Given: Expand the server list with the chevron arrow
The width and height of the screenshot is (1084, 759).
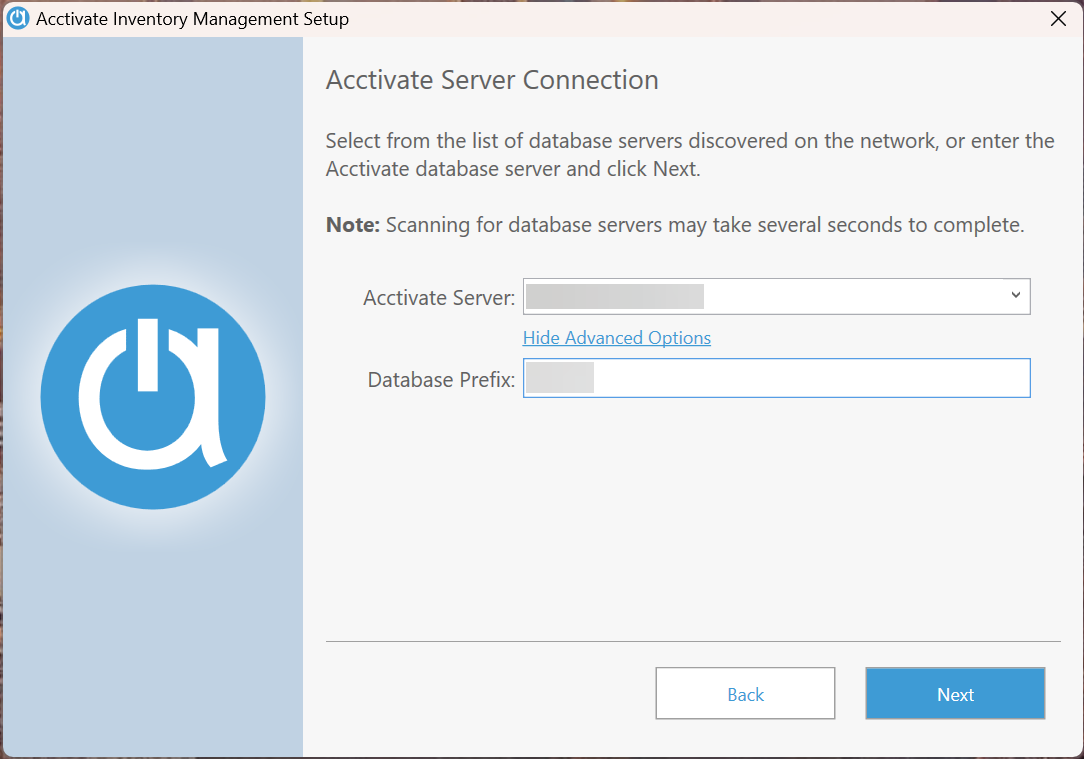Looking at the screenshot, I should [x=1016, y=296].
